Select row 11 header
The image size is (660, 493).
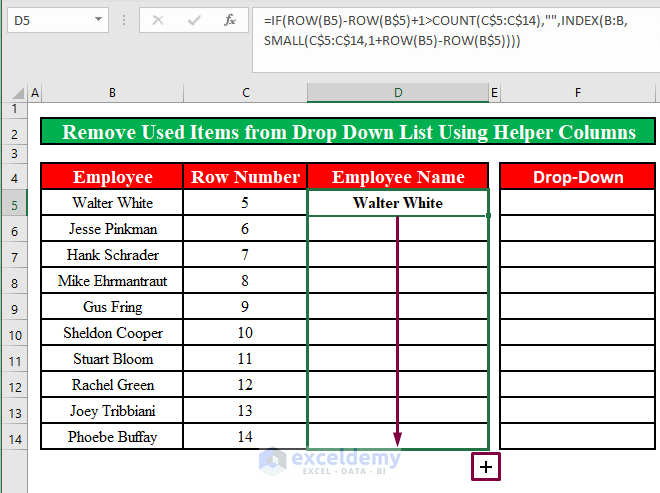[14, 361]
